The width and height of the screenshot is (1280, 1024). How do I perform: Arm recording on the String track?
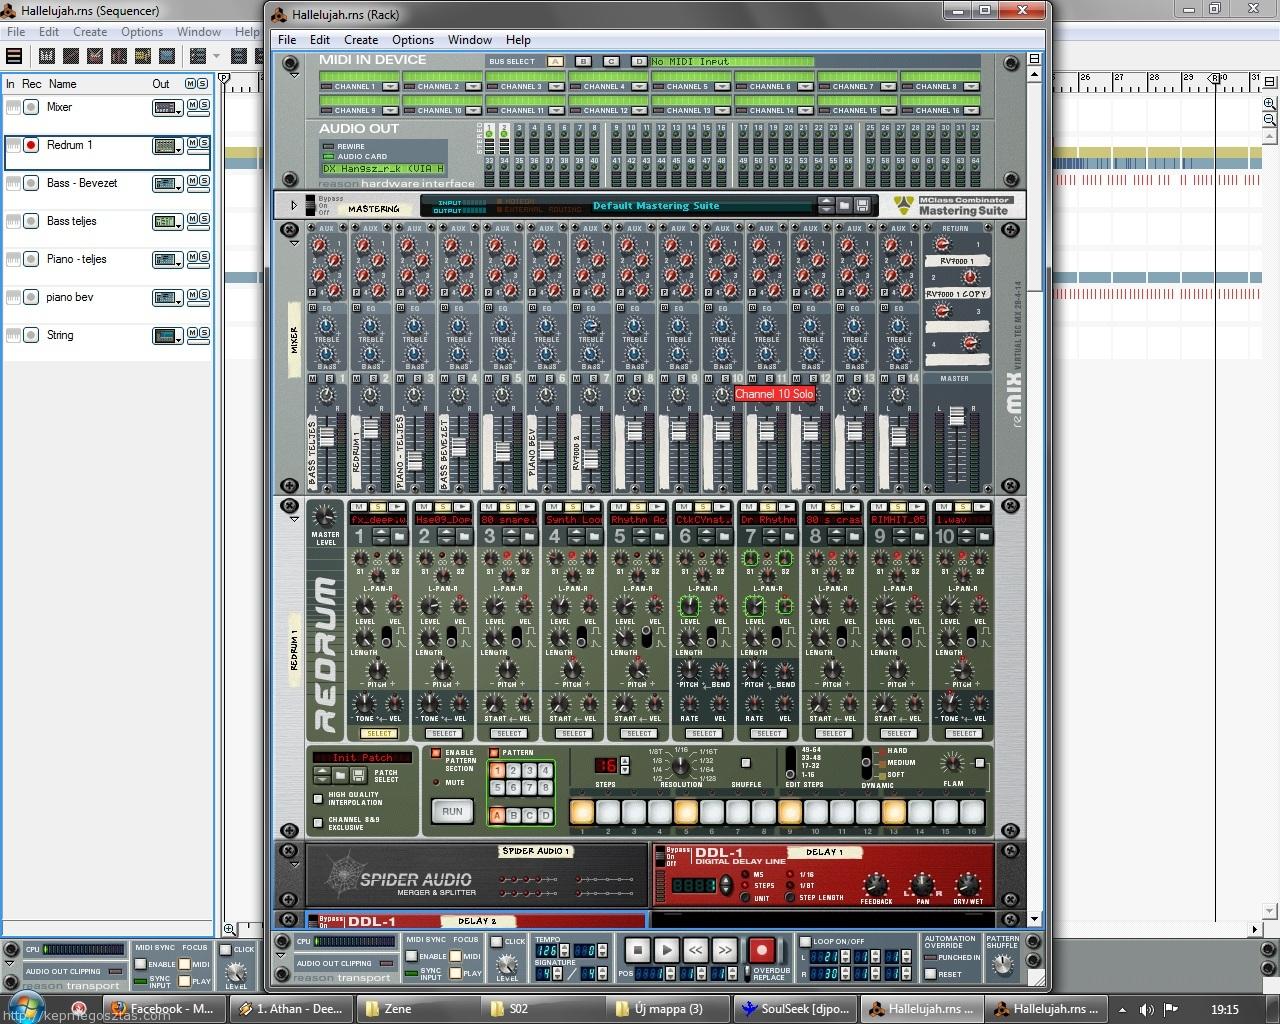(31, 335)
